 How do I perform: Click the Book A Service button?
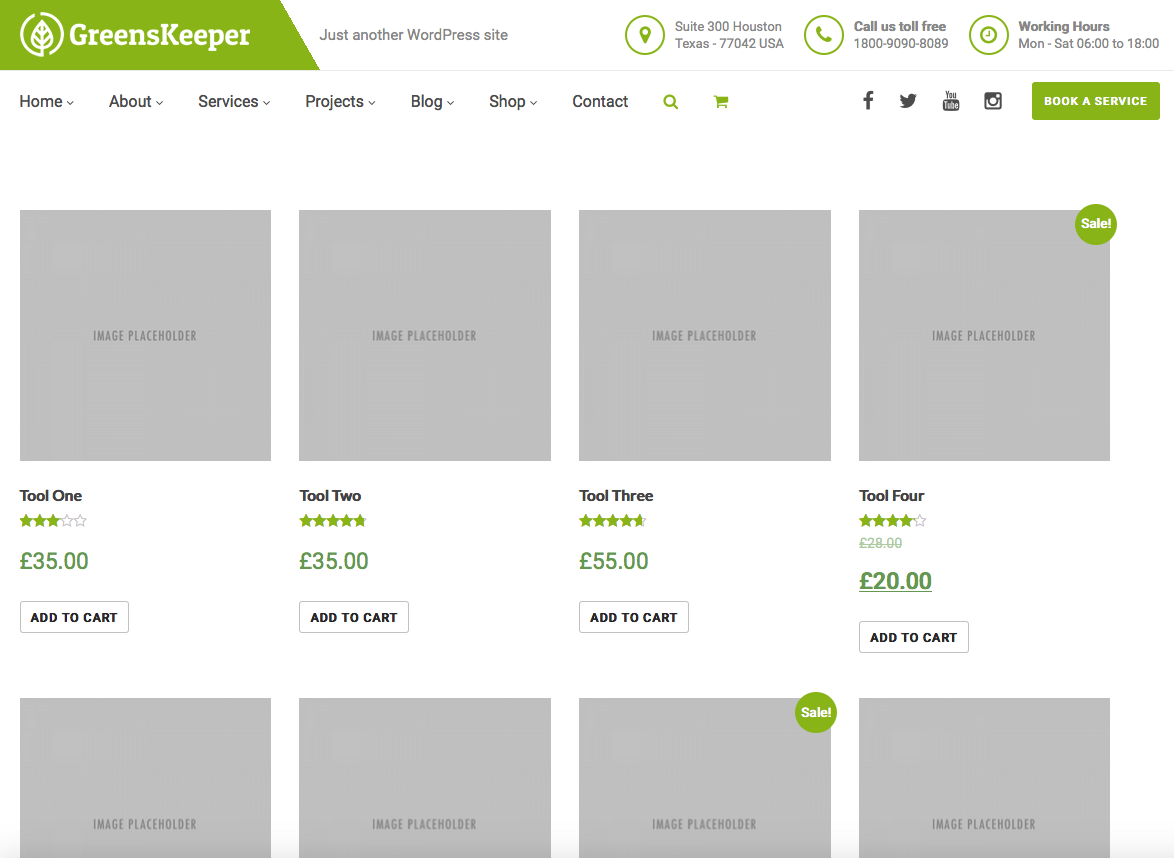click(1095, 101)
